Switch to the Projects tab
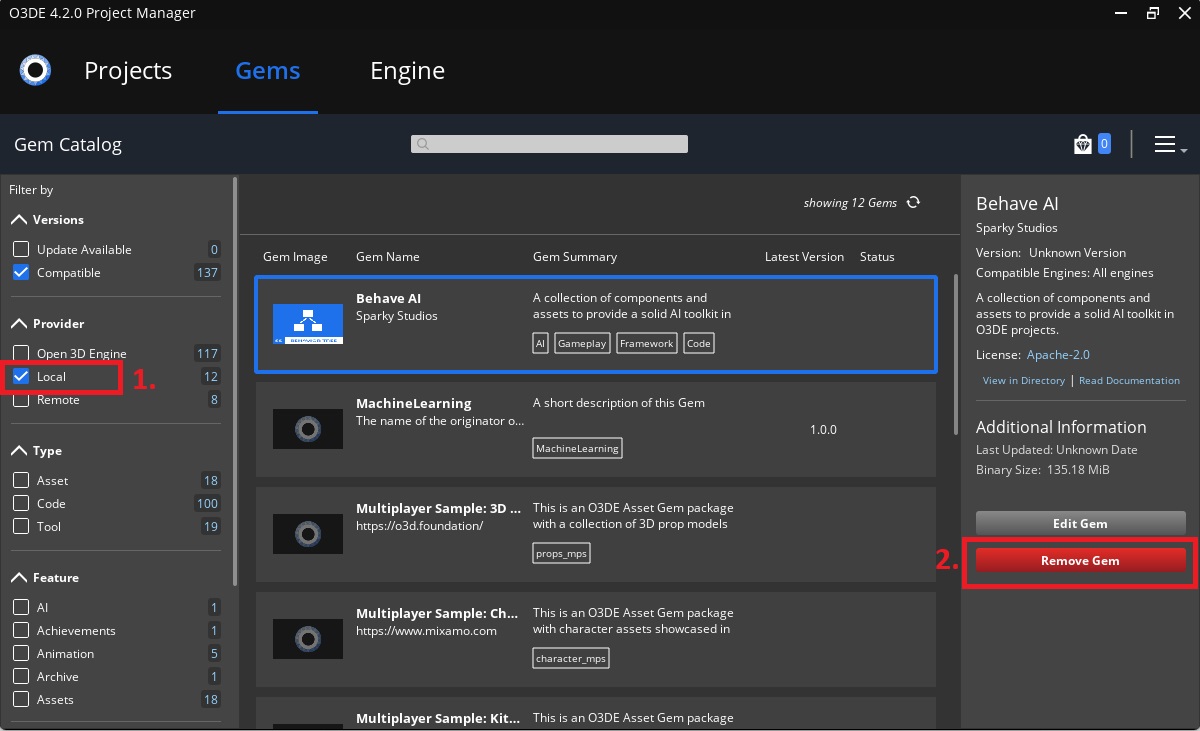The image size is (1200, 731). point(127,70)
